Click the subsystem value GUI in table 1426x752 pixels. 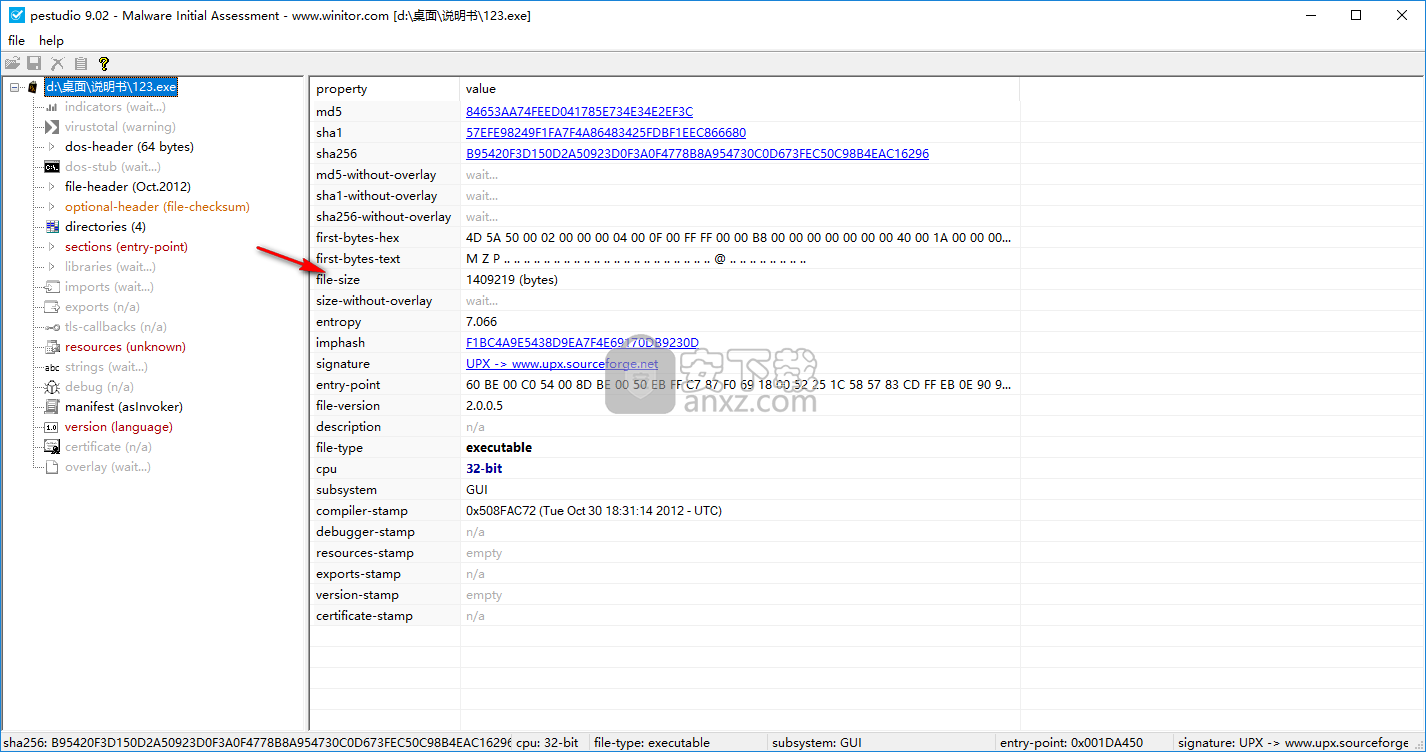click(477, 490)
